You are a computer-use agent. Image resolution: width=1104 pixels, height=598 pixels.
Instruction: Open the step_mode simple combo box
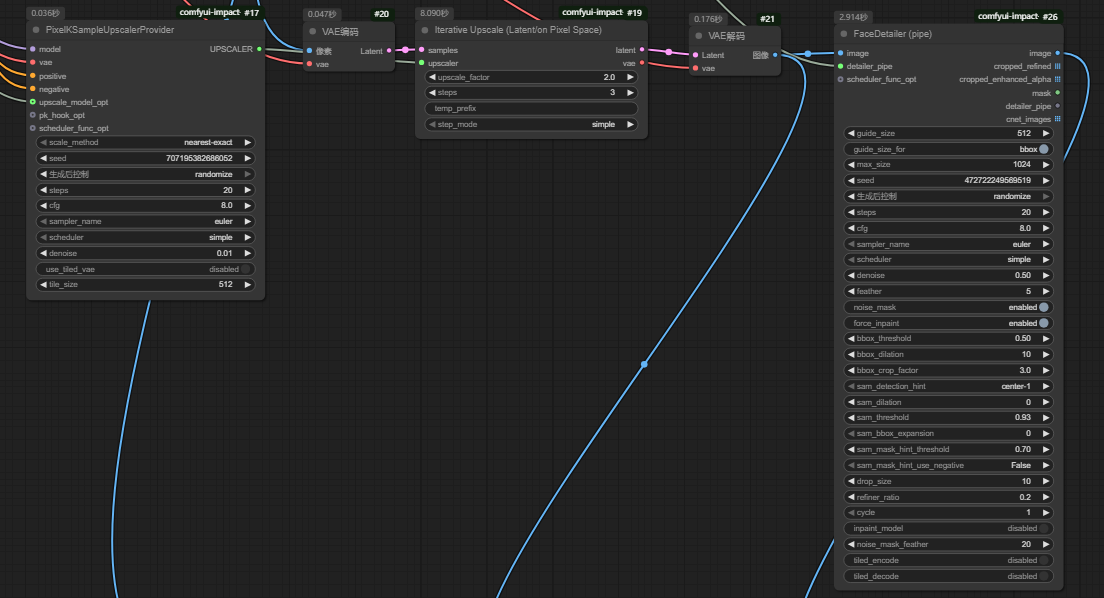[531, 124]
